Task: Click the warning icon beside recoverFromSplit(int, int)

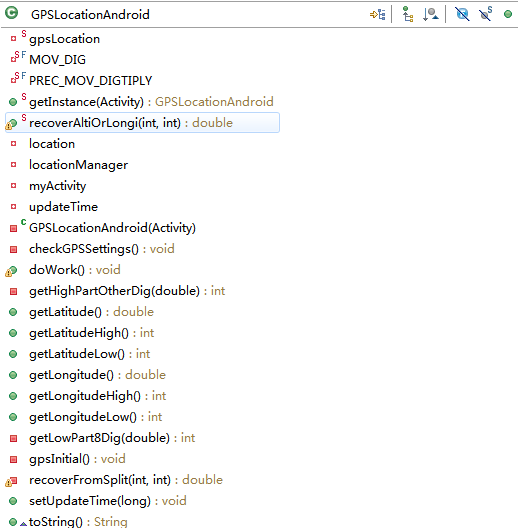Action: [8, 484]
